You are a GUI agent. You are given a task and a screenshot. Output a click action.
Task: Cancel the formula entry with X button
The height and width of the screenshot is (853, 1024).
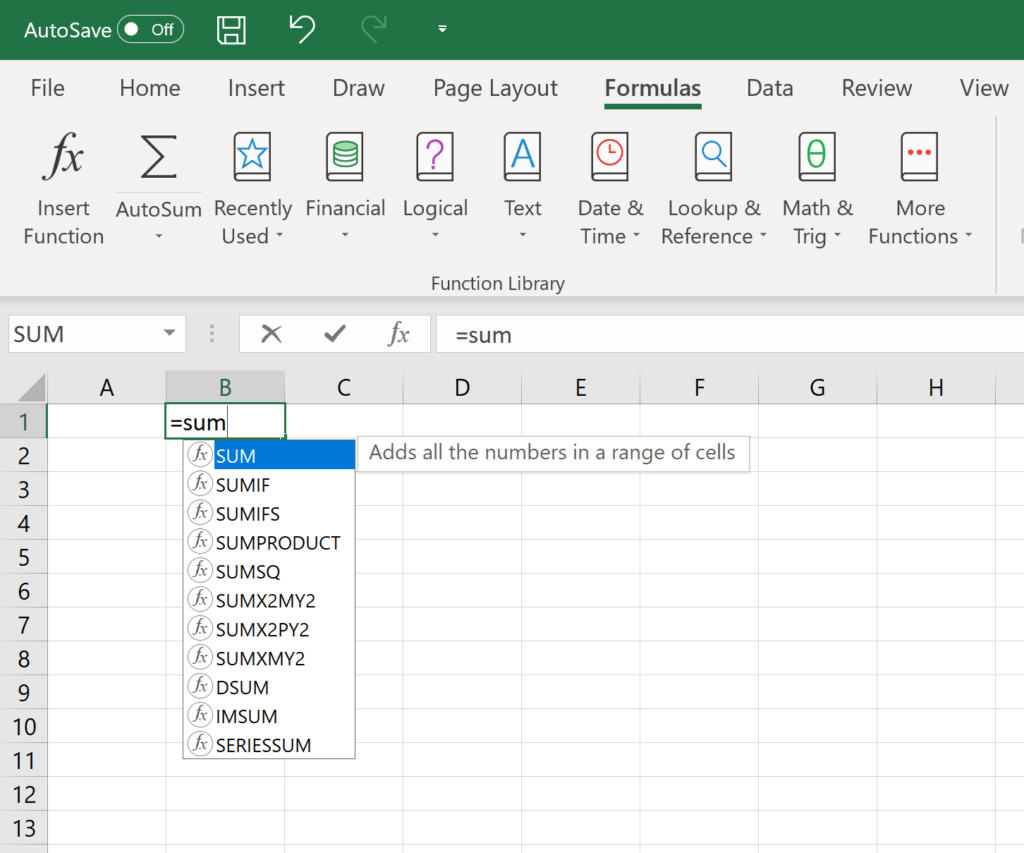click(x=271, y=334)
